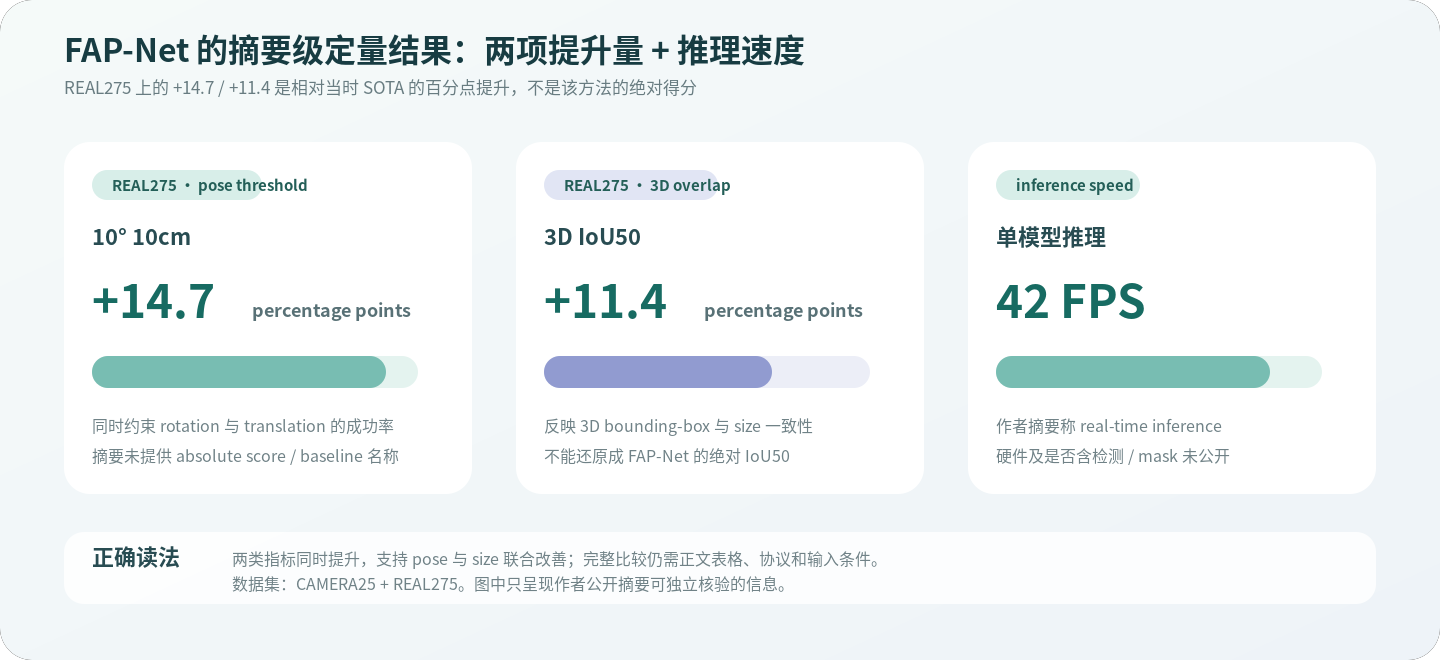Click the '42 FPS' value
Image resolution: width=1440 pixels, height=660 pixels.
(x=1070, y=301)
